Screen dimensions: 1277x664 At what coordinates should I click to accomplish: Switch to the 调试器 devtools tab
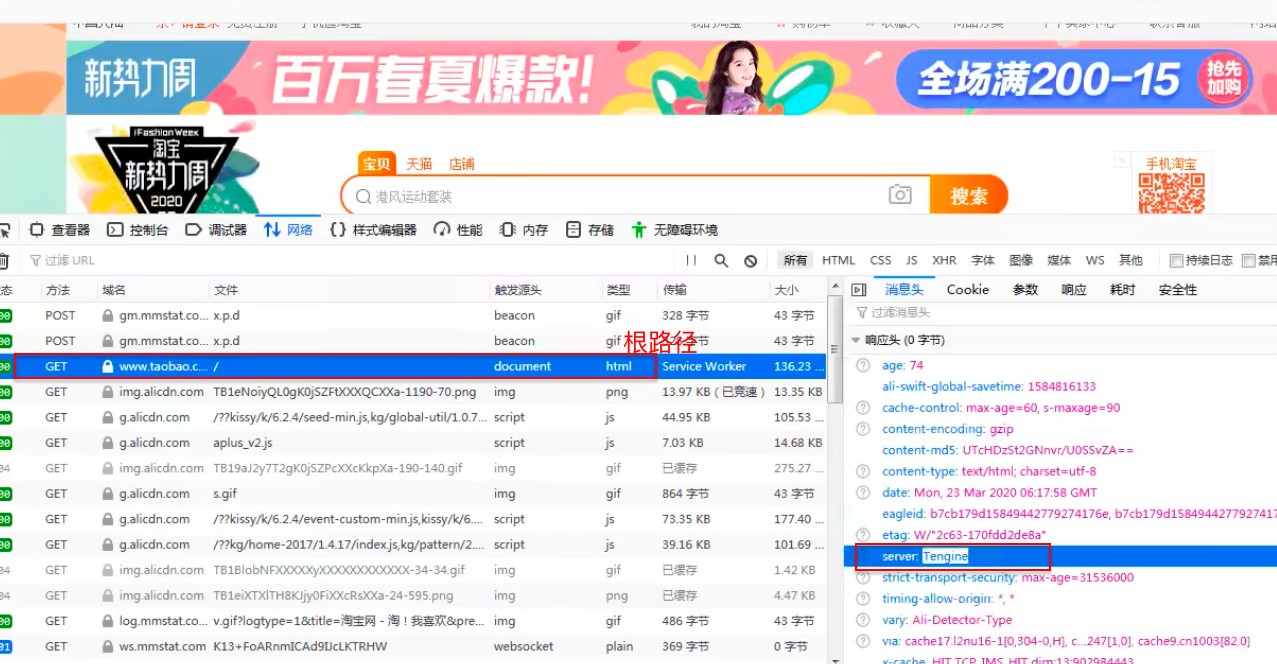tap(216, 230)
